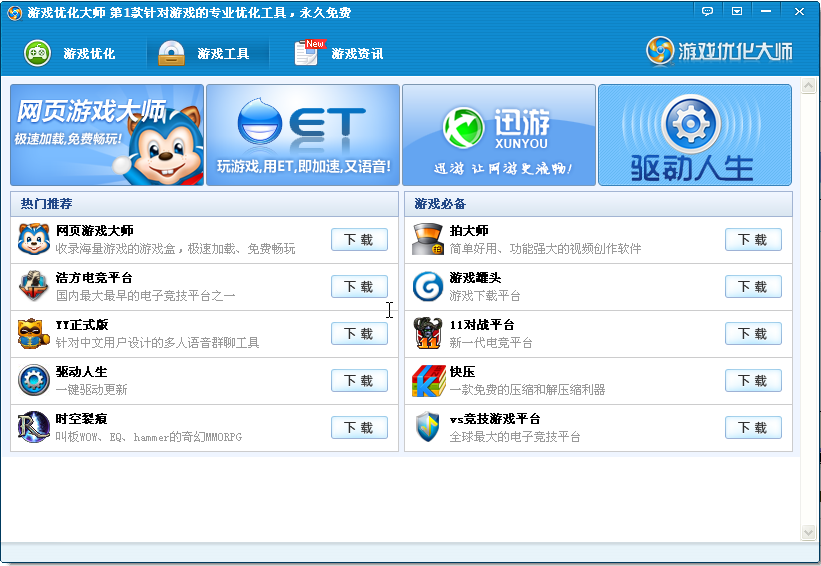821x566 pixels.
Task: Click the green gamepad icon
Action: 37,53
